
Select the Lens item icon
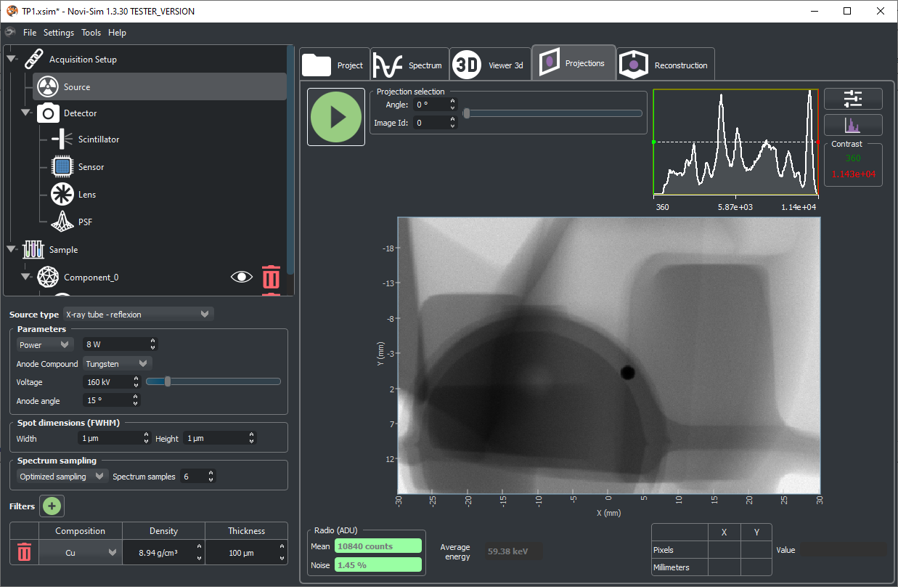62,194
